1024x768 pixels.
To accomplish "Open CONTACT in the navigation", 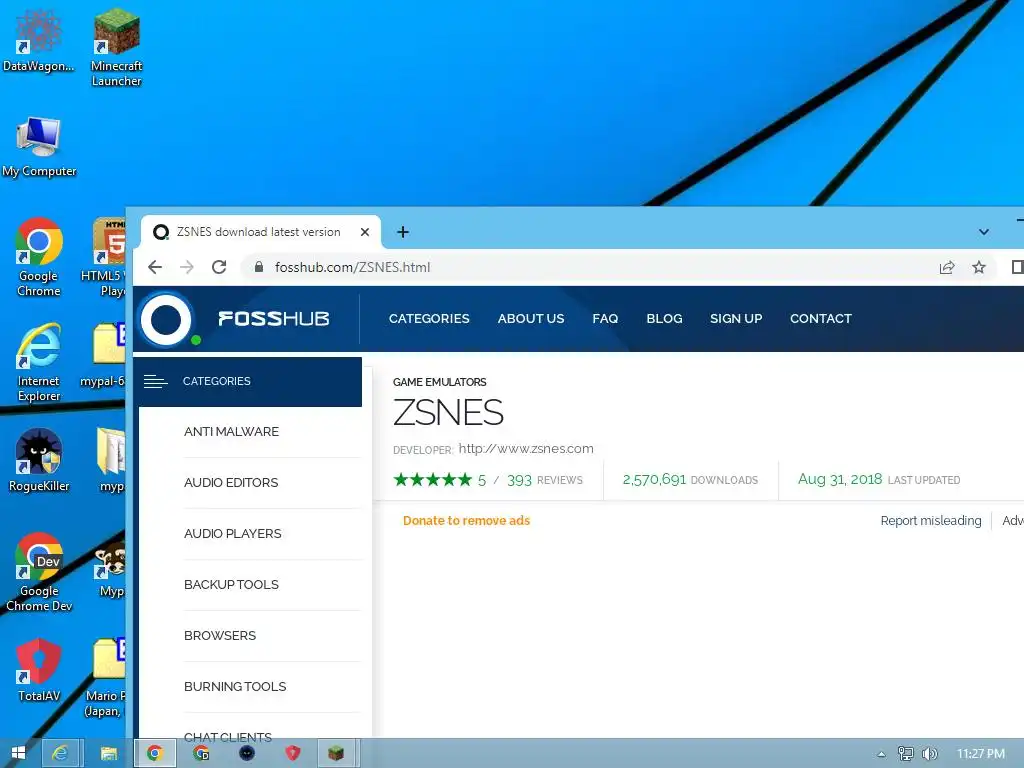I will pyautogui.click(x=821, y=319).
